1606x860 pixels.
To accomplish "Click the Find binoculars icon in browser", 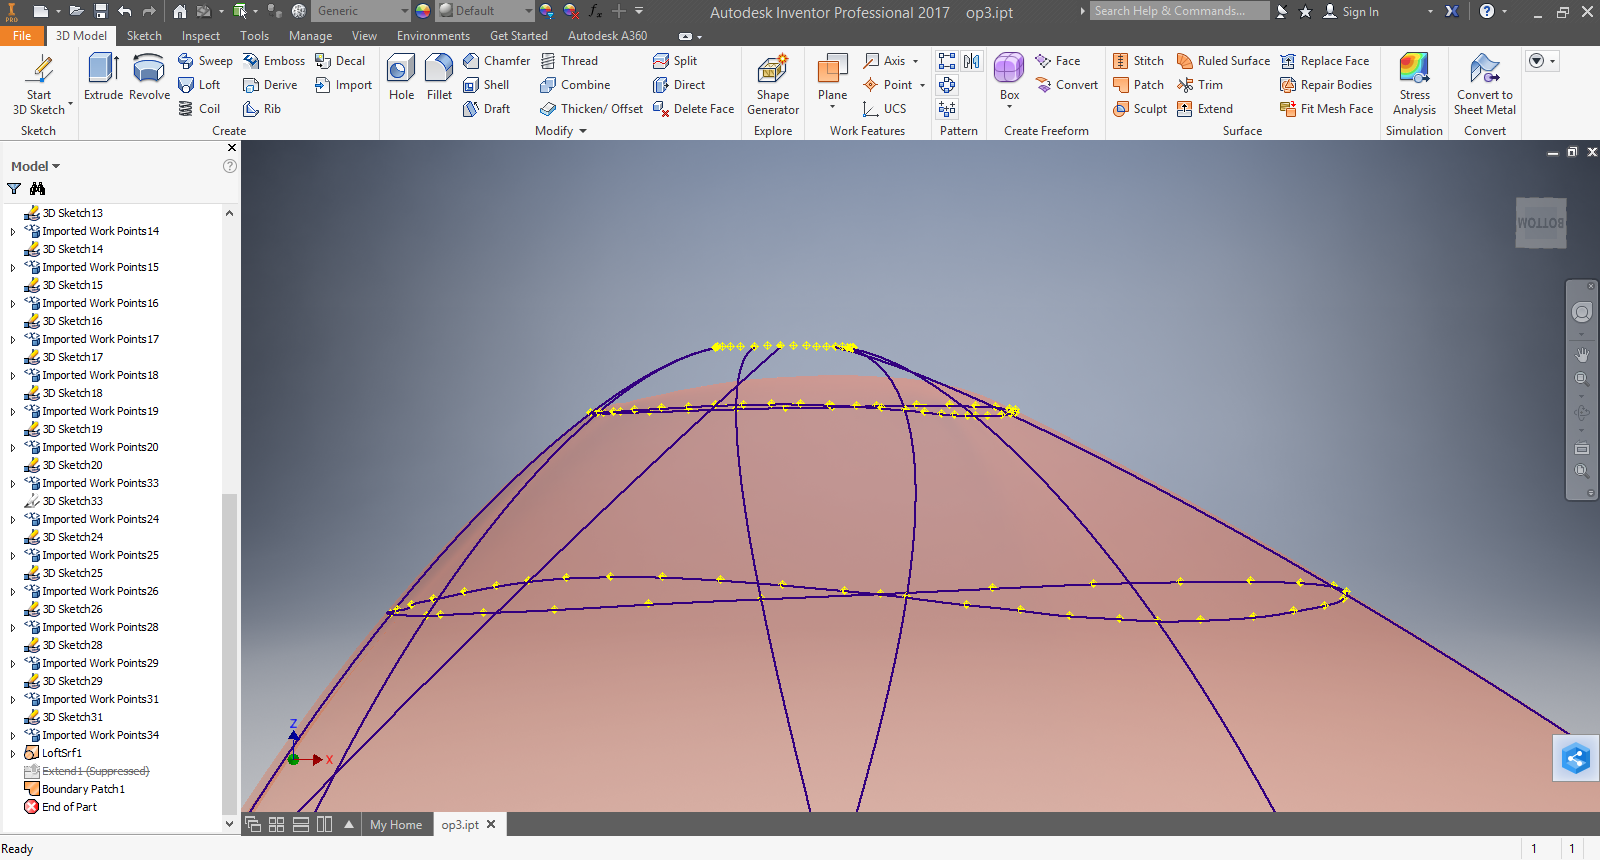I will coord(38,189).
